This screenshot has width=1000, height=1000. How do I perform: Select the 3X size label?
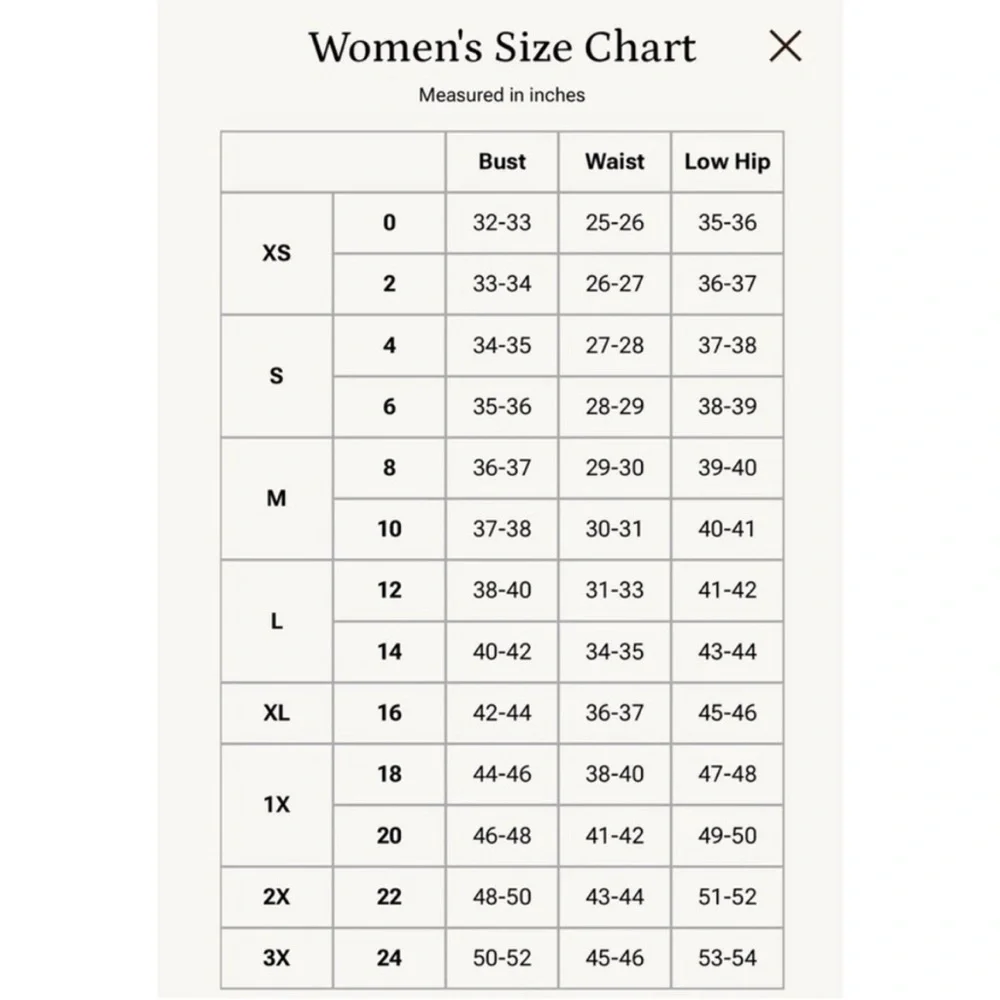[277, 957]
